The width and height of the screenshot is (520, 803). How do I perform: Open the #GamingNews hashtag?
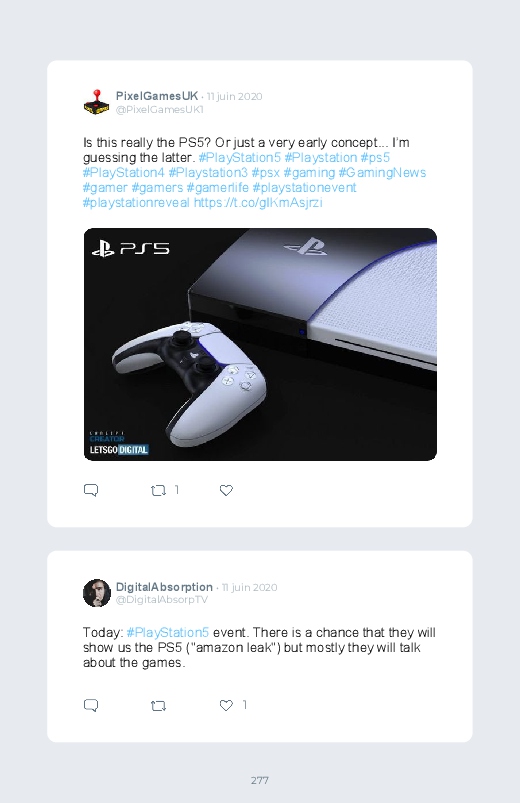382,173
